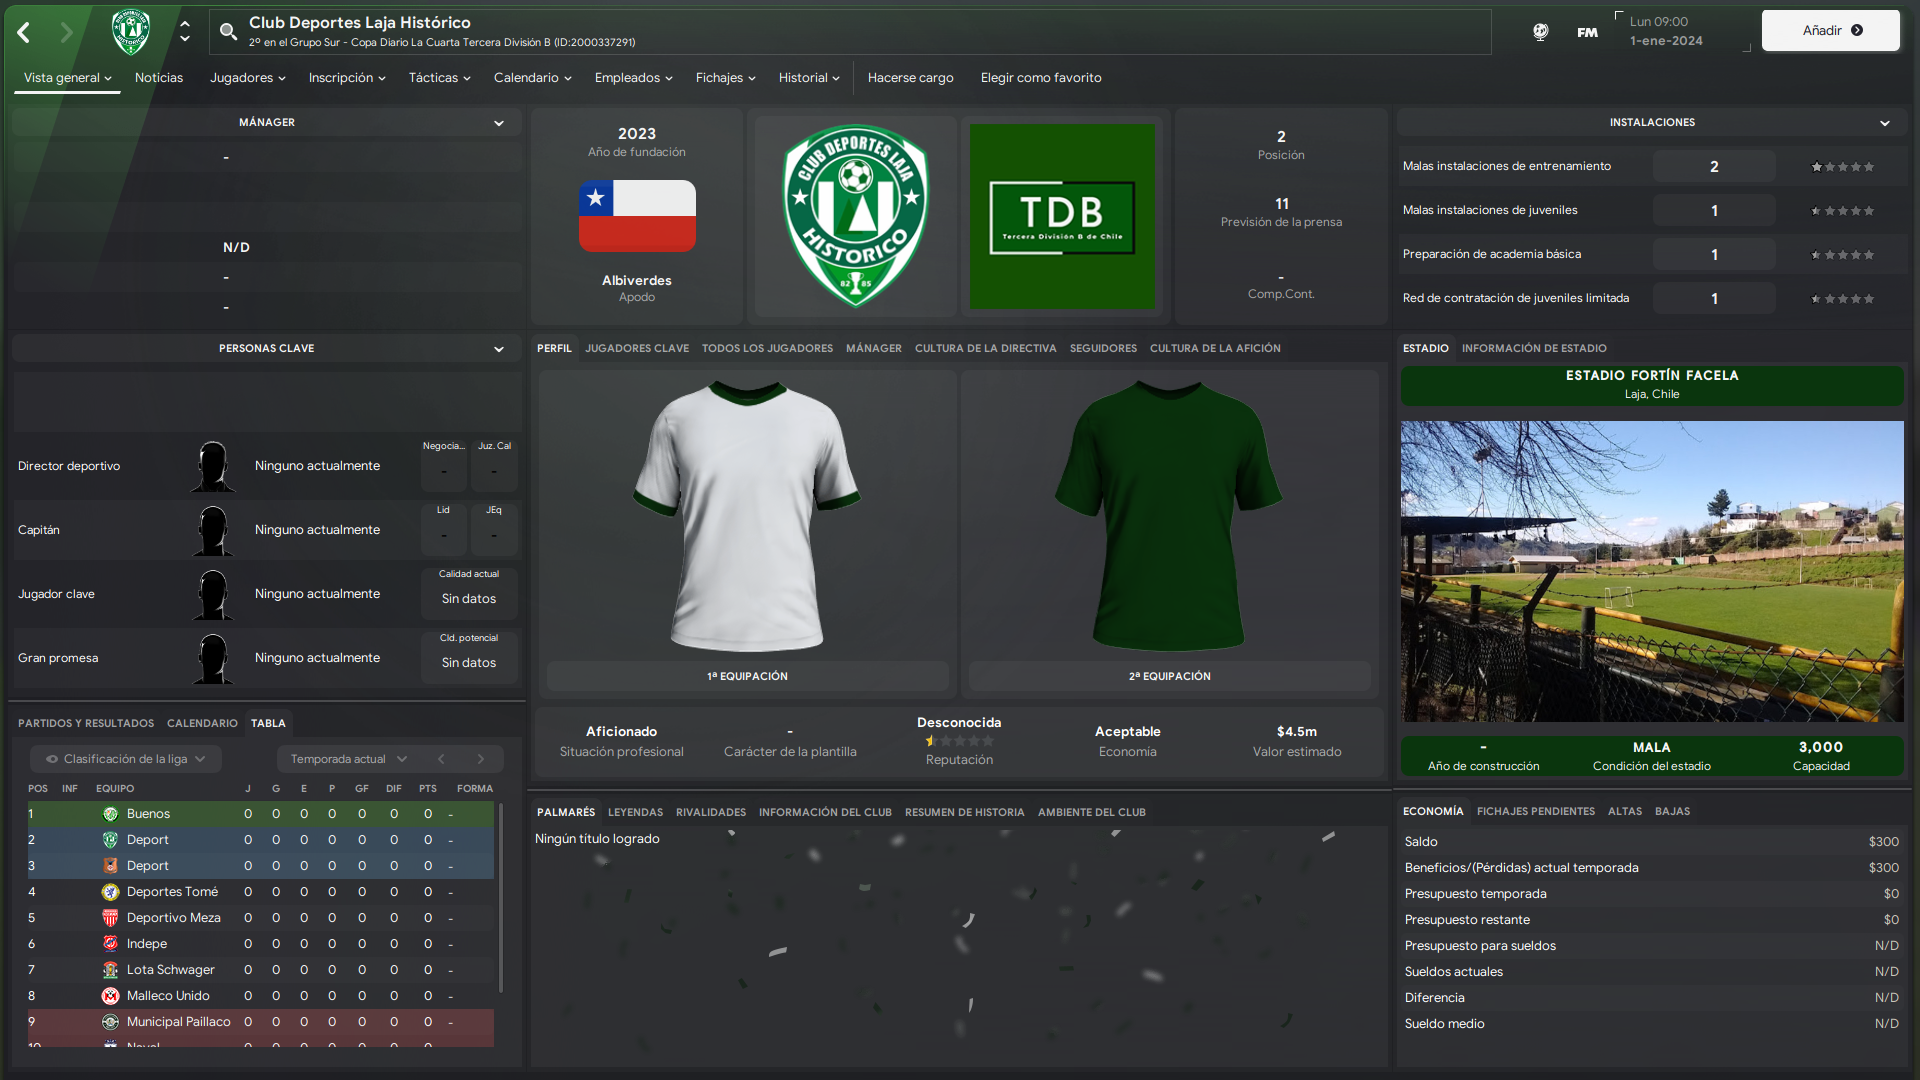Show previous season in table

click(x=441, y=759)
